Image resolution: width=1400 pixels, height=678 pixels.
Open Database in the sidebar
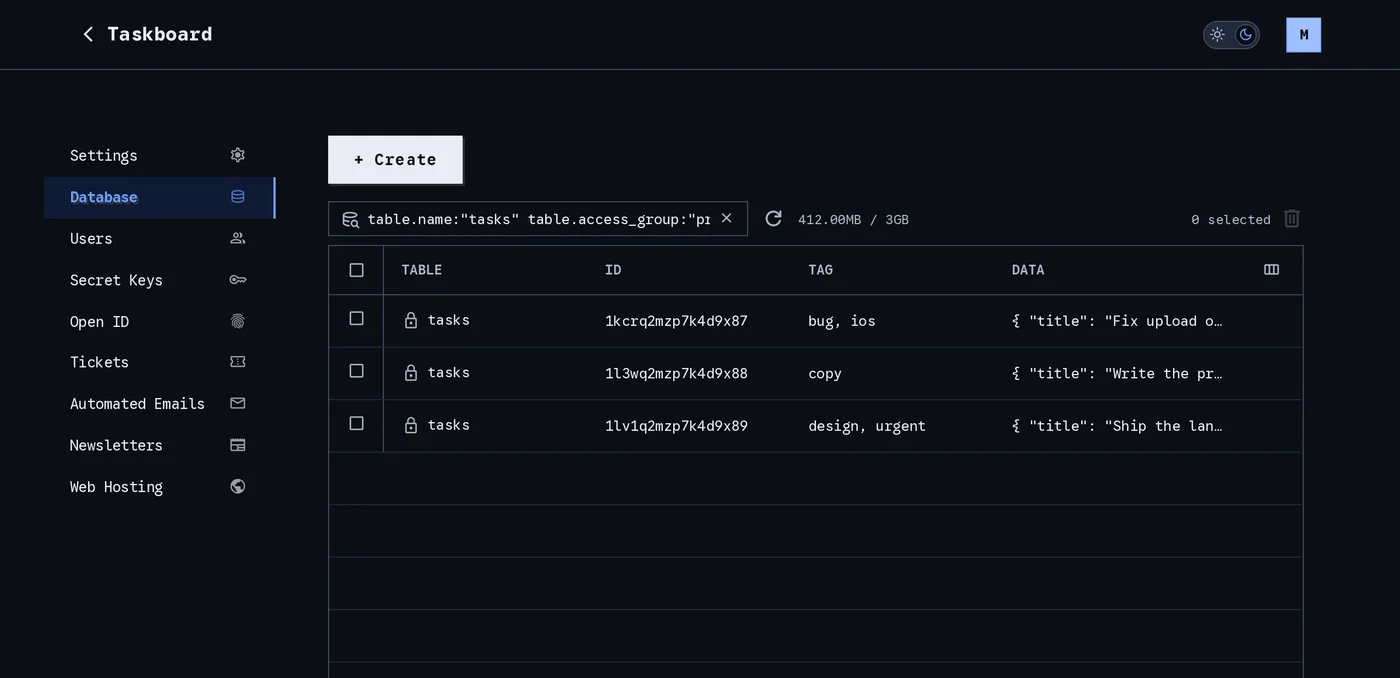[x=159, y=197]
